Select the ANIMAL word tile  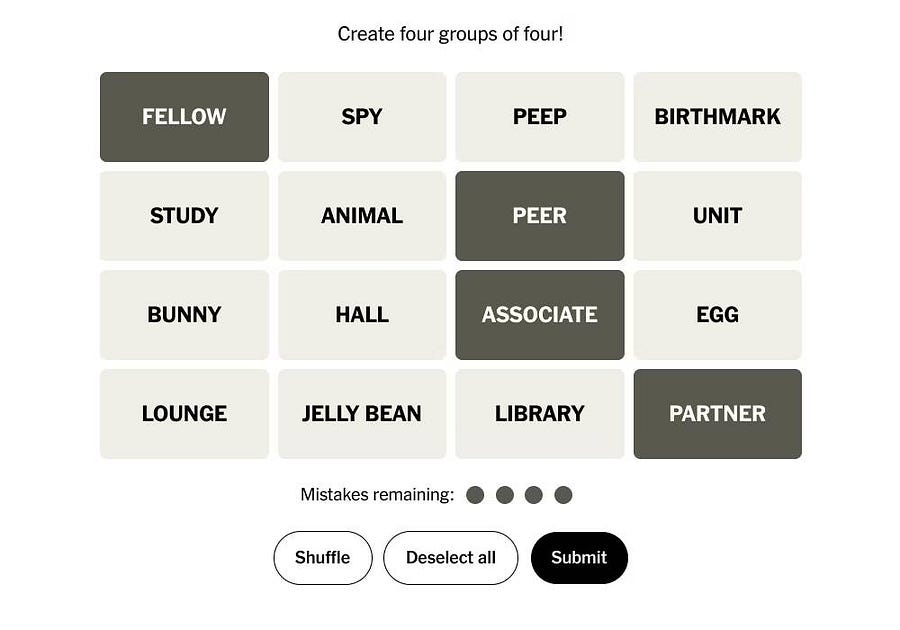[362, 216]
